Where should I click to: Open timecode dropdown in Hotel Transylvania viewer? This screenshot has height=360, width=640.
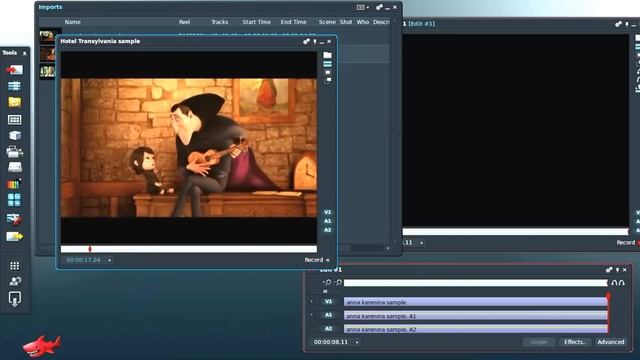point(109,260)
